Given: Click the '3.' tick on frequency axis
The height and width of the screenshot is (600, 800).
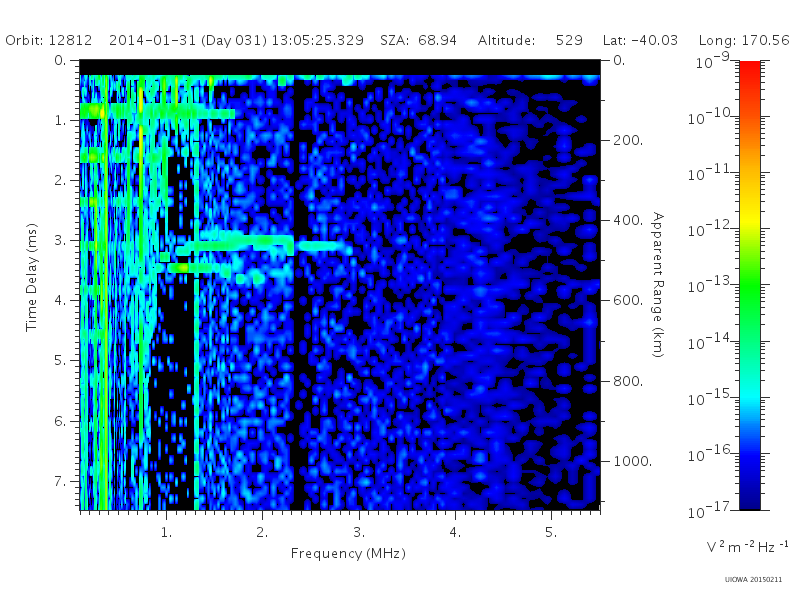Looking at the screenshot, I should (x=359, y=533).
